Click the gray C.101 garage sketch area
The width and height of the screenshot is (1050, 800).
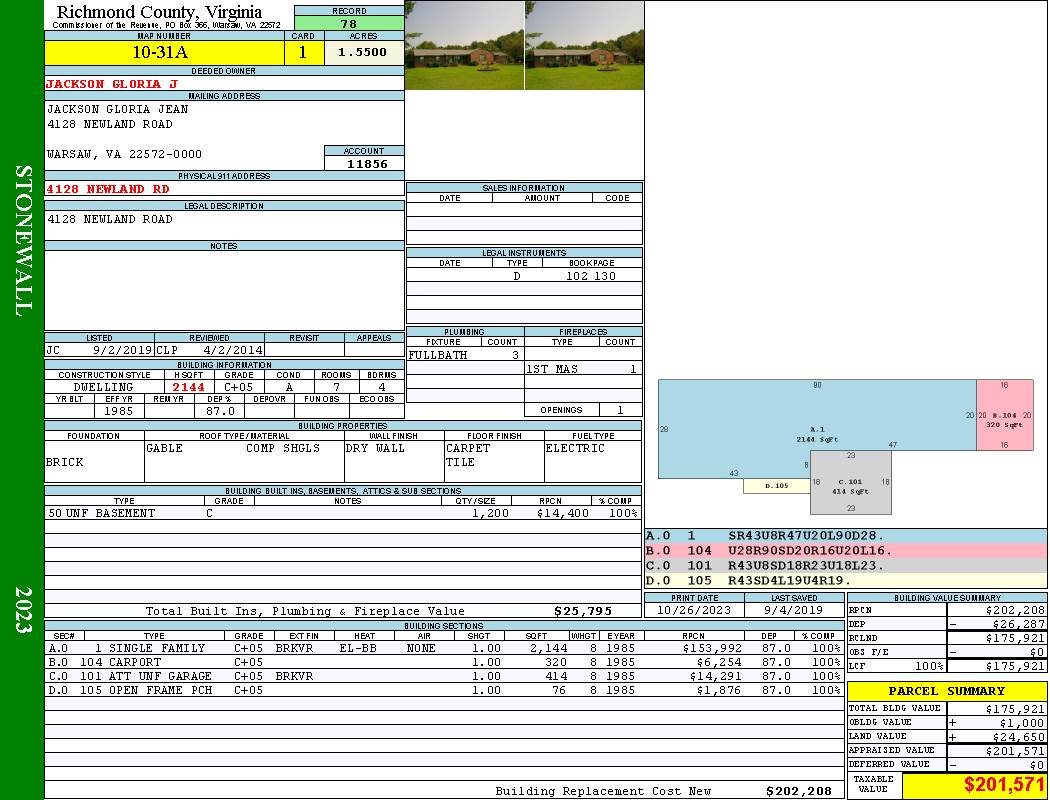[850, 483]
